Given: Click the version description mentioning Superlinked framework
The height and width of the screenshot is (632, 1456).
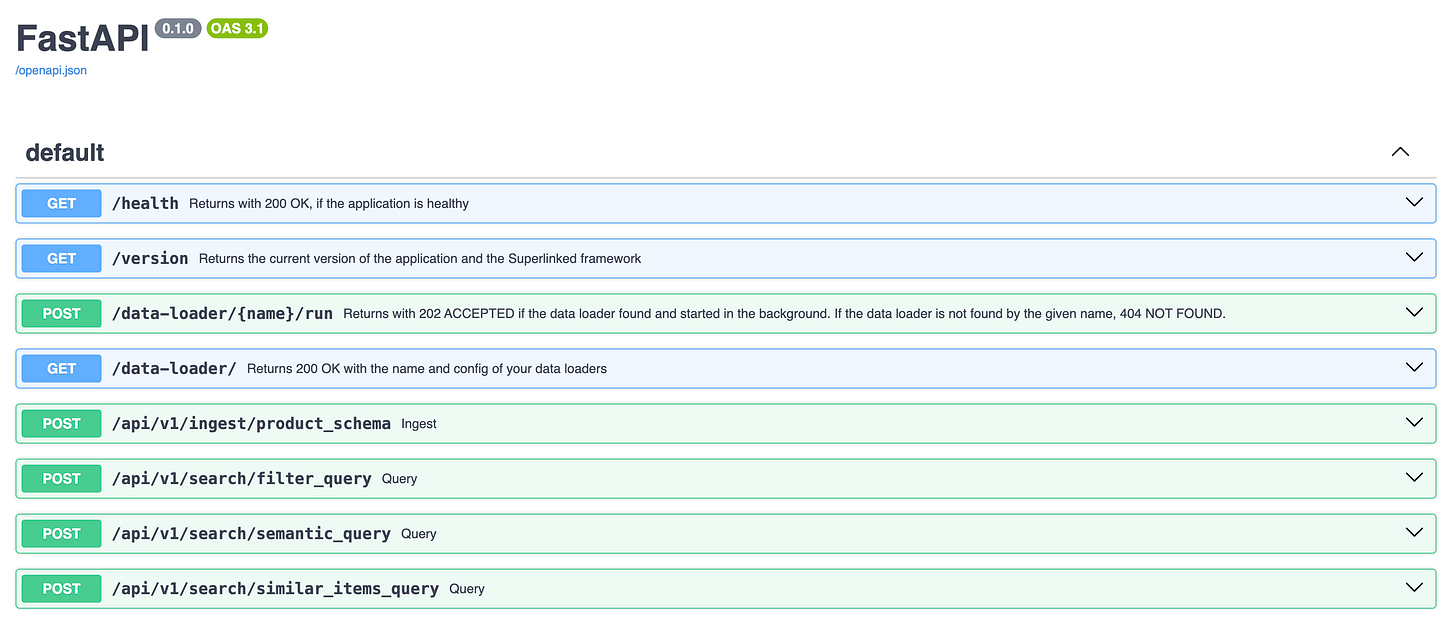Looking at the screenshot, I should pyautogui.click(x=420, y=258).
